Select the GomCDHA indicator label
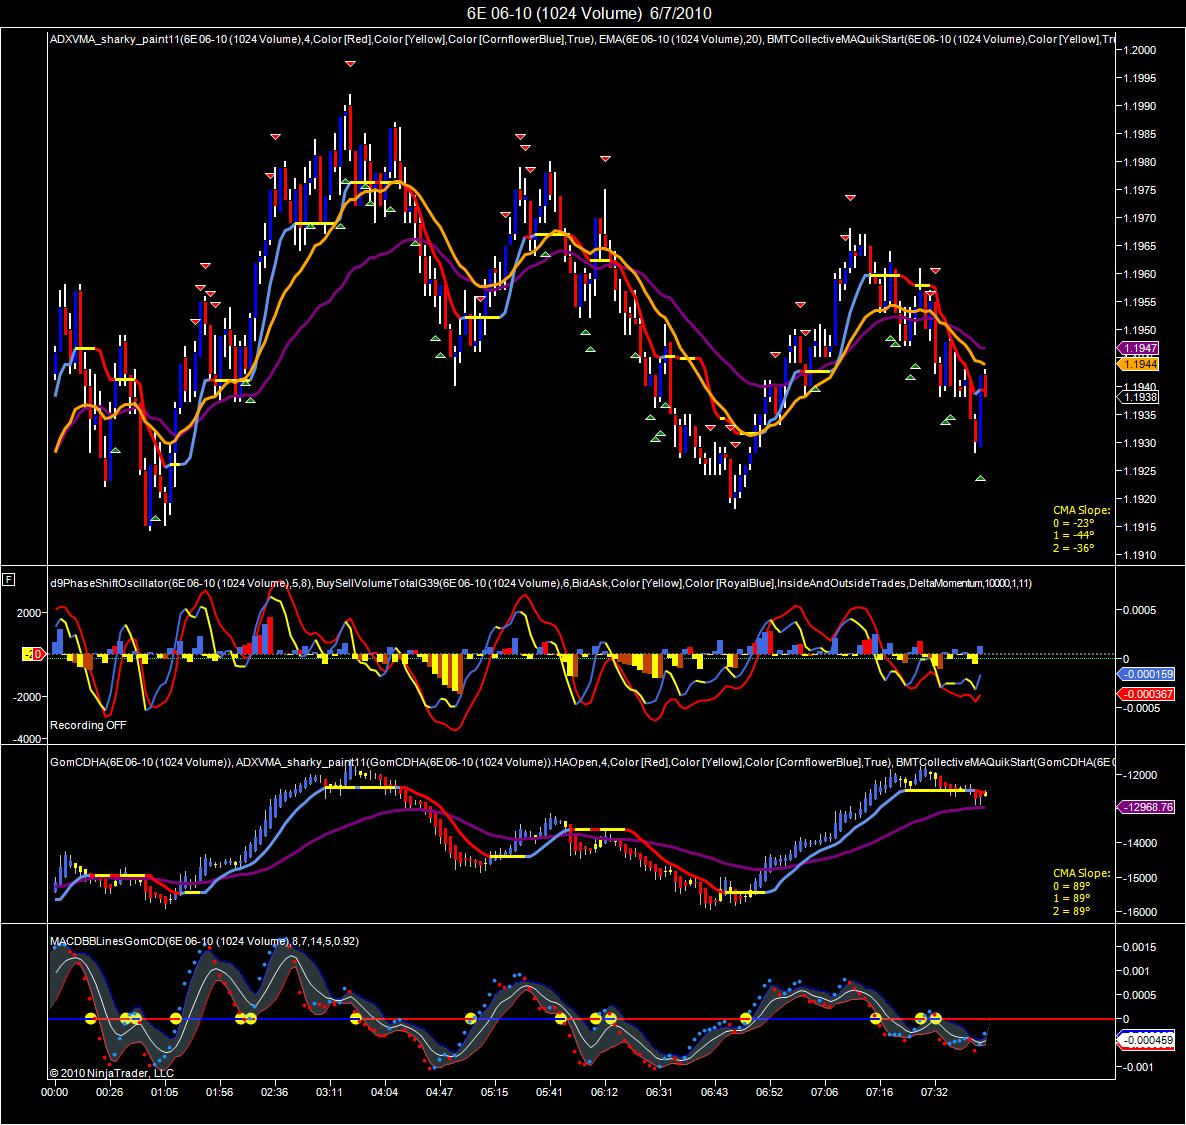Screen dimensions: 1186x1125 [x=140, y=762]
